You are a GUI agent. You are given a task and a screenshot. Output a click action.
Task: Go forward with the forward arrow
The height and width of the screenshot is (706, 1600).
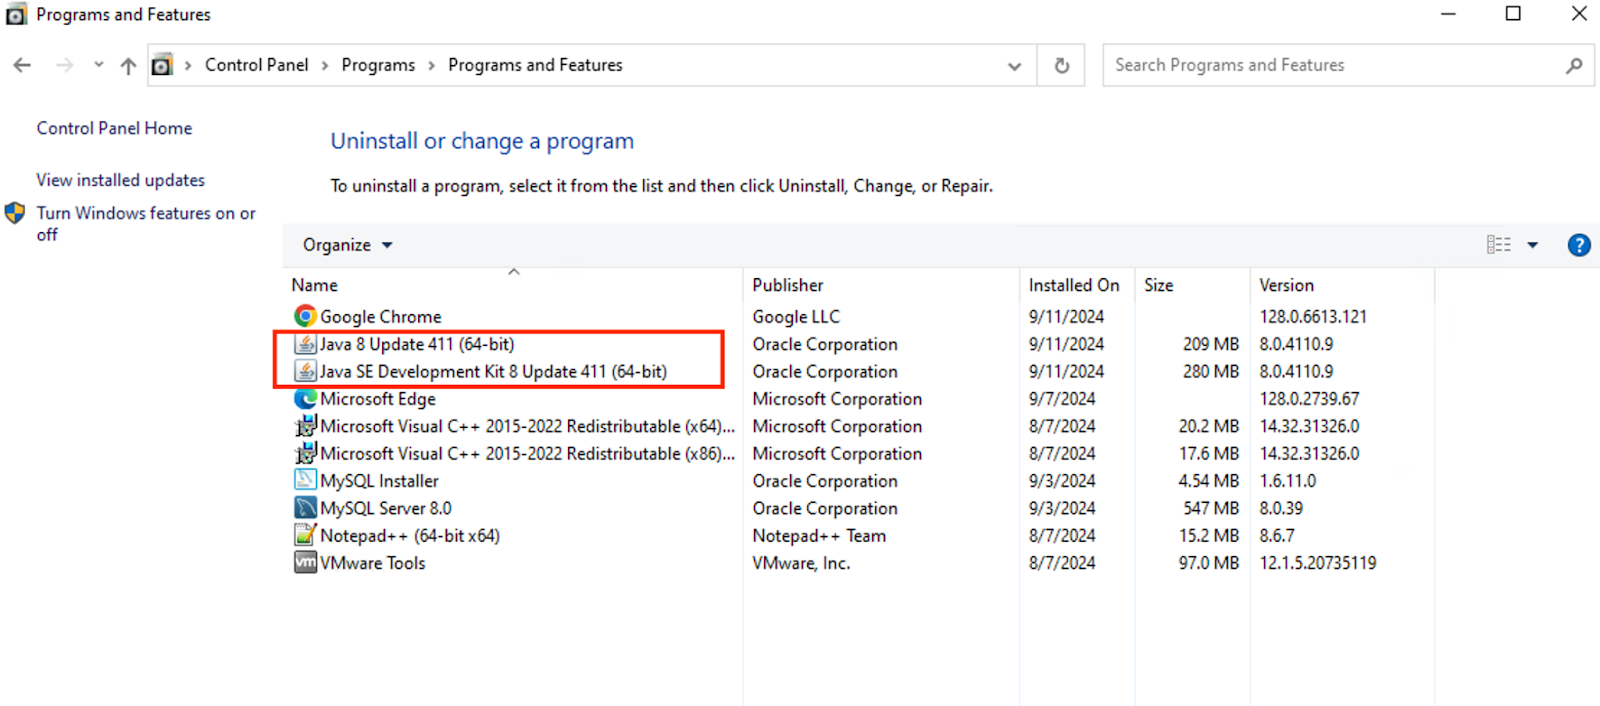[65, 65]
